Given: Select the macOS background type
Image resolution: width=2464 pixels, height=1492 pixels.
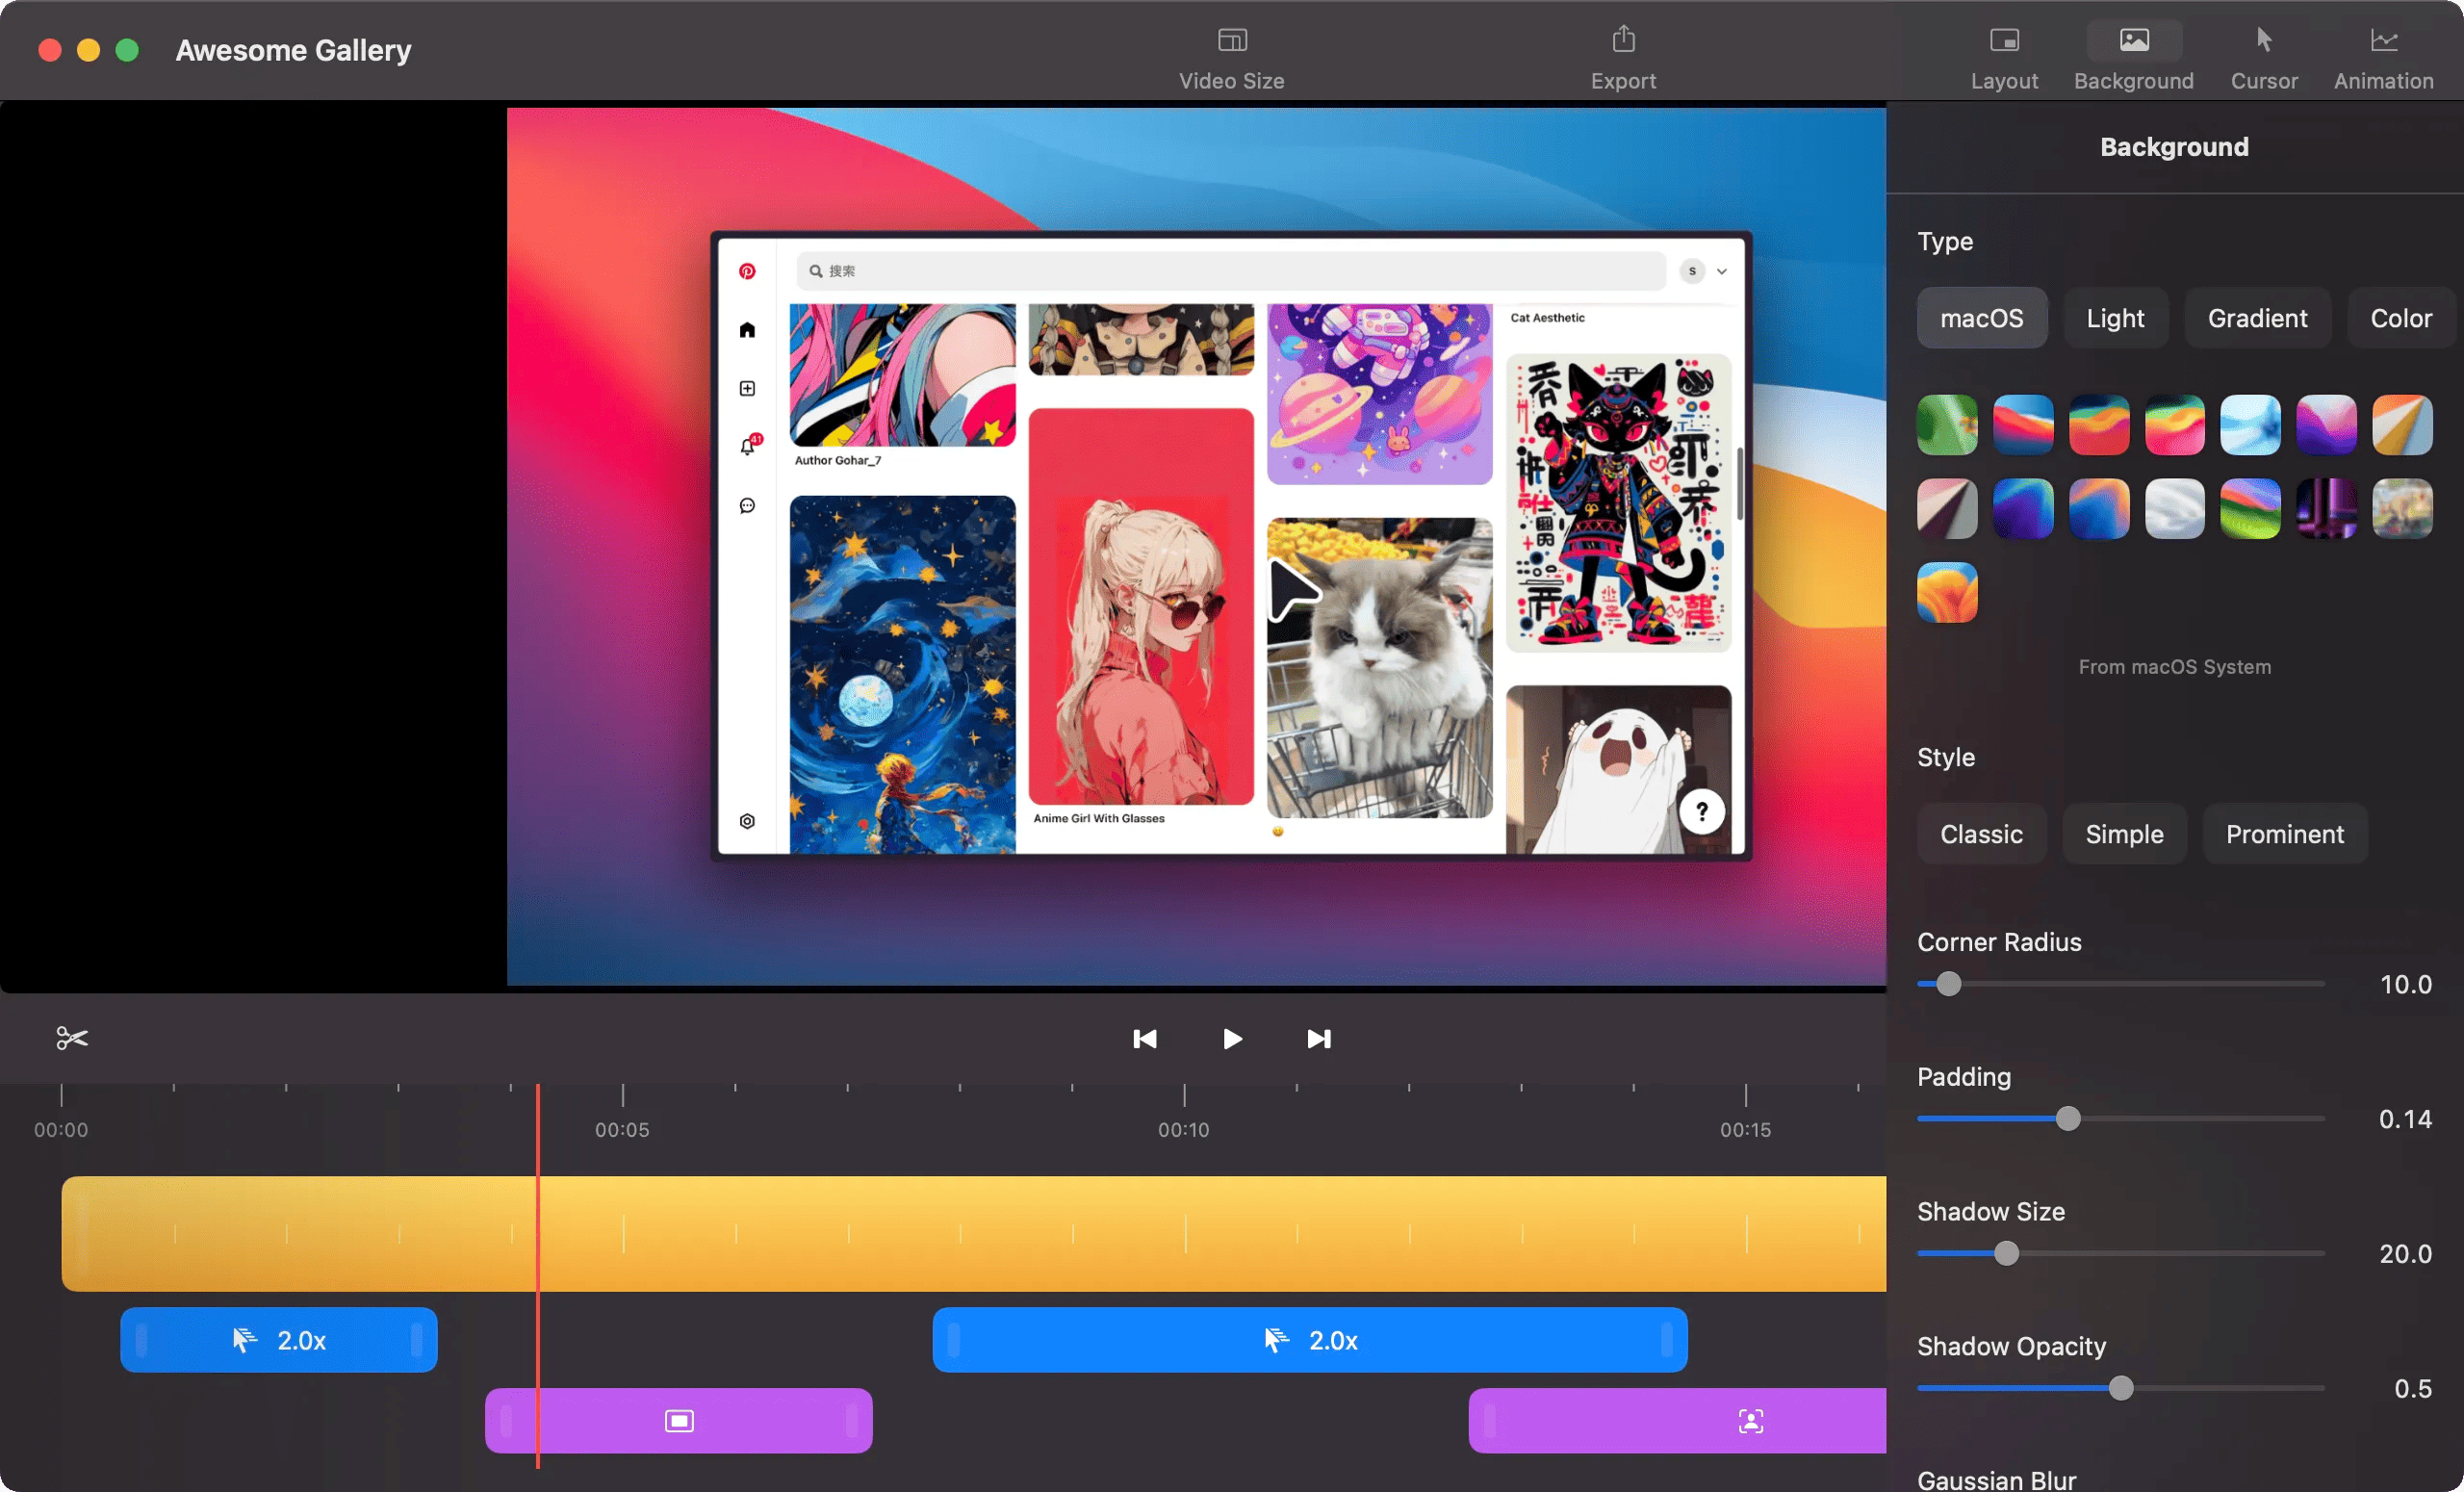Looking at the screenshot, I should [x=1982, y=318].
